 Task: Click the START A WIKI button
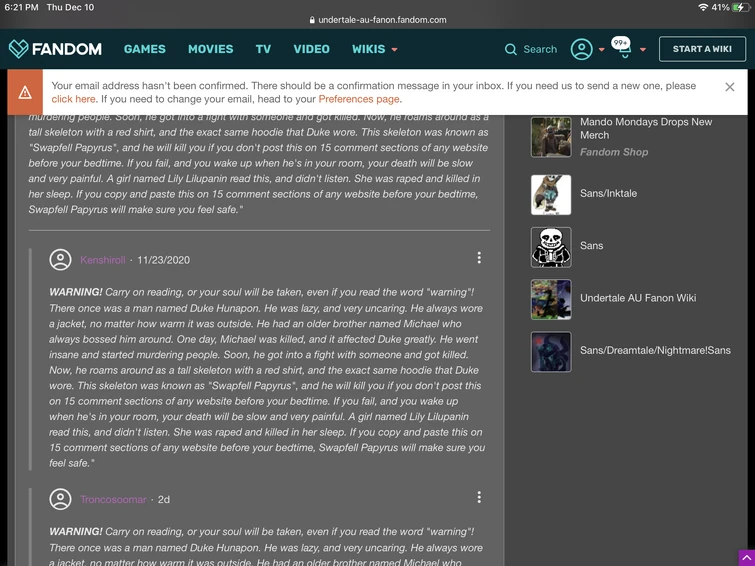[702, 49]
